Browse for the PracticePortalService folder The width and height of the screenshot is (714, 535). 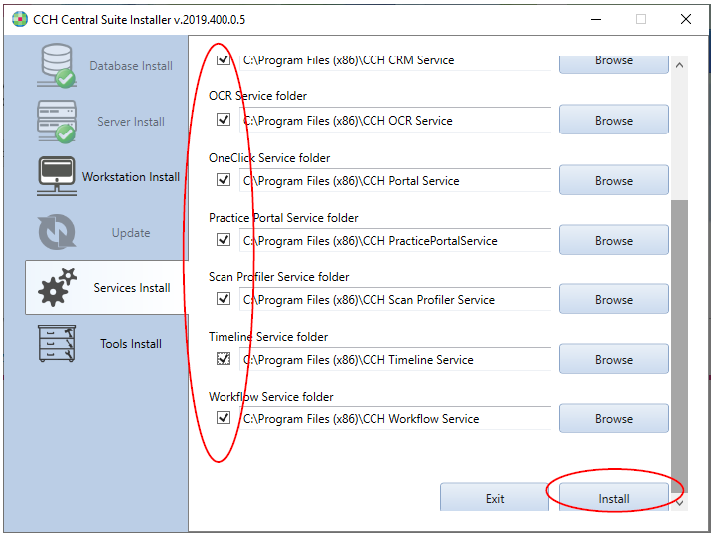pyautogui.click(x=613, y=240)
